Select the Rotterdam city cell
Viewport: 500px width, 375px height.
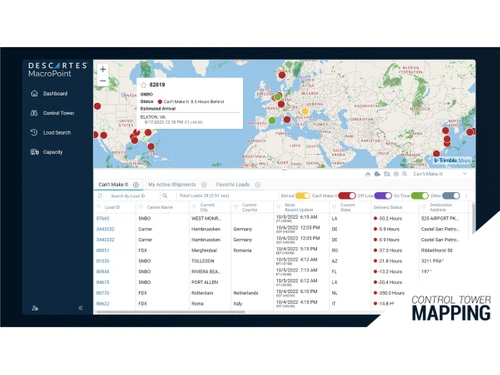[x=202, y=293]
